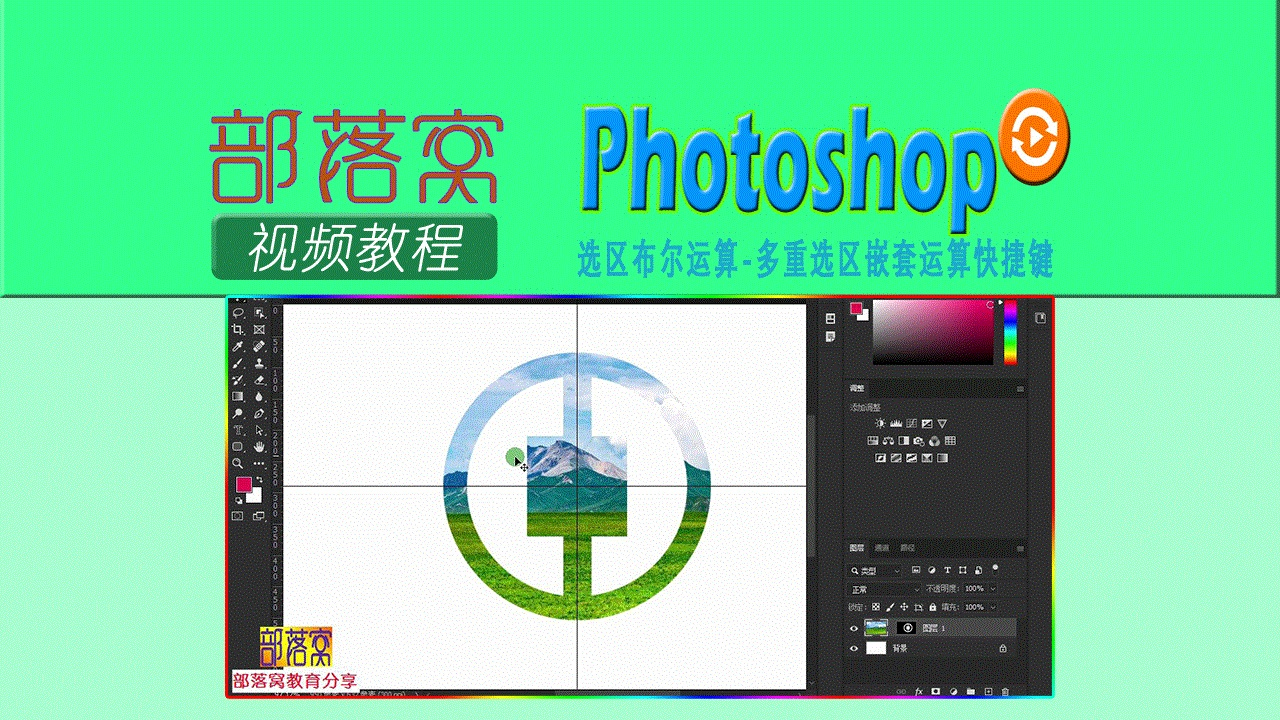Select the Hand tool
1280x720 pixels.
(259, 446)
